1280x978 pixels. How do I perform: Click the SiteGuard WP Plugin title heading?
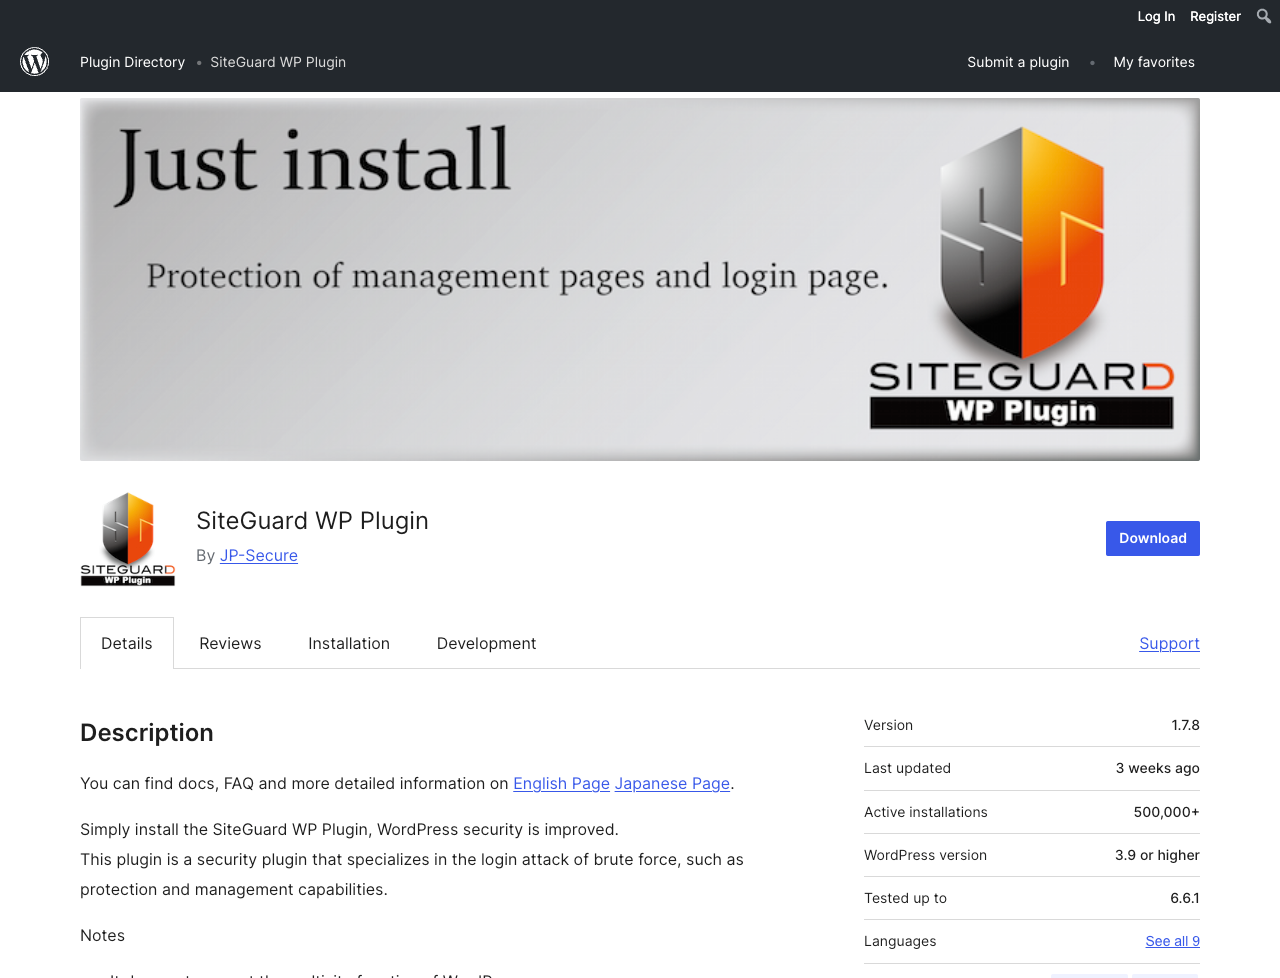312,520
